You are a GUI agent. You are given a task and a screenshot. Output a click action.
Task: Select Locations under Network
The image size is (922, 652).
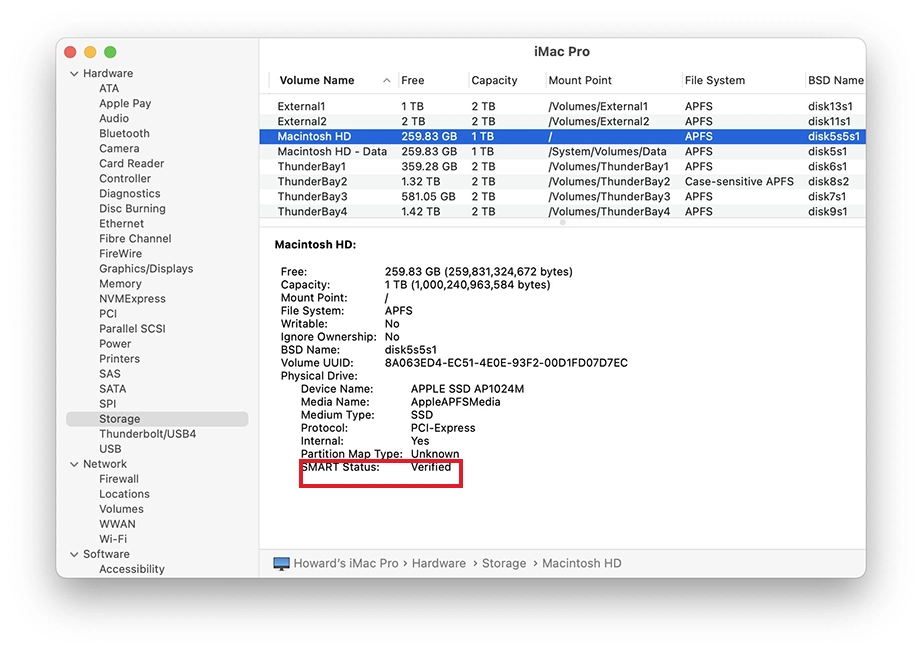[x=124, y=494]
